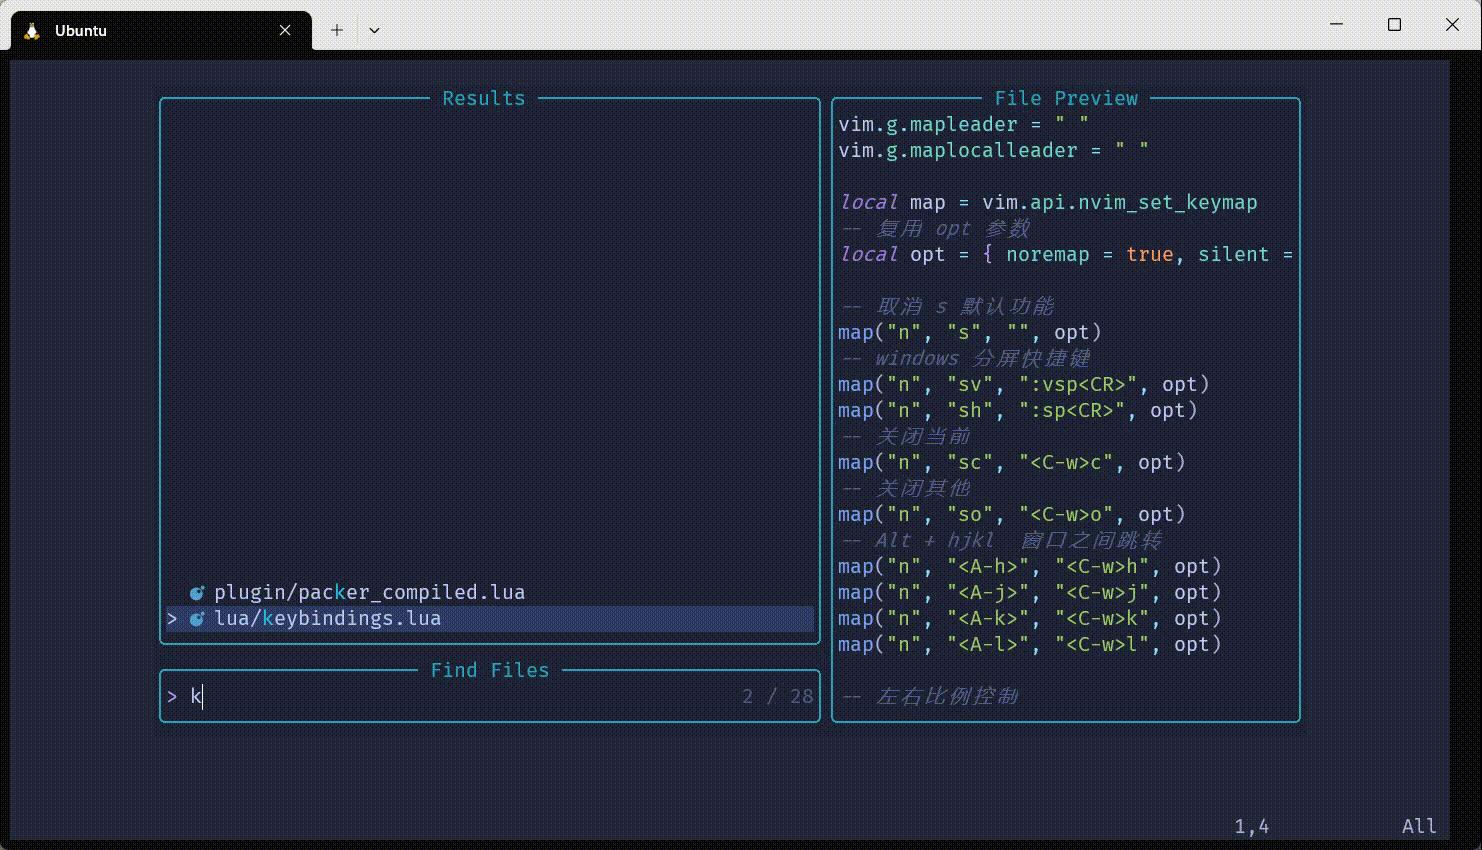Image resolution: width=1482 pixels, height=850 pixels.
Task: Click the Lua icon beside lua/keybindings.lua
Action: tap(196, 618)
